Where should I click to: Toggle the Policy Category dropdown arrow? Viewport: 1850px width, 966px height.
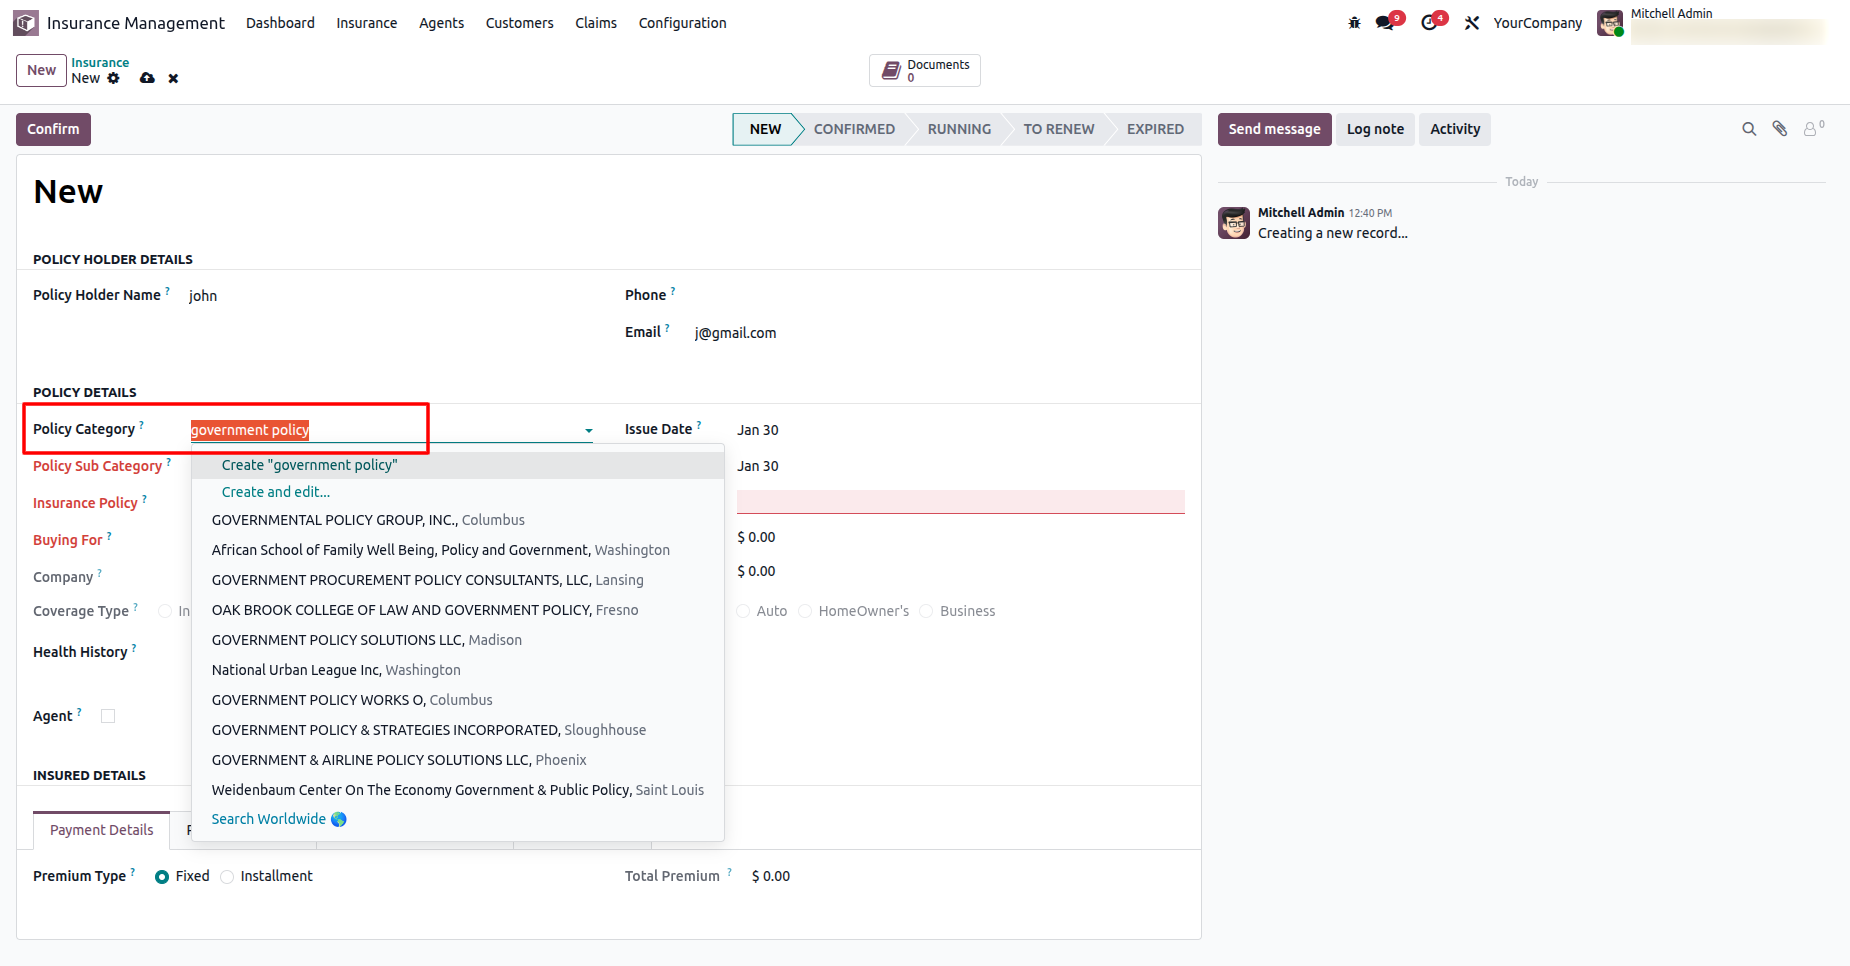(x=589, y=431)
